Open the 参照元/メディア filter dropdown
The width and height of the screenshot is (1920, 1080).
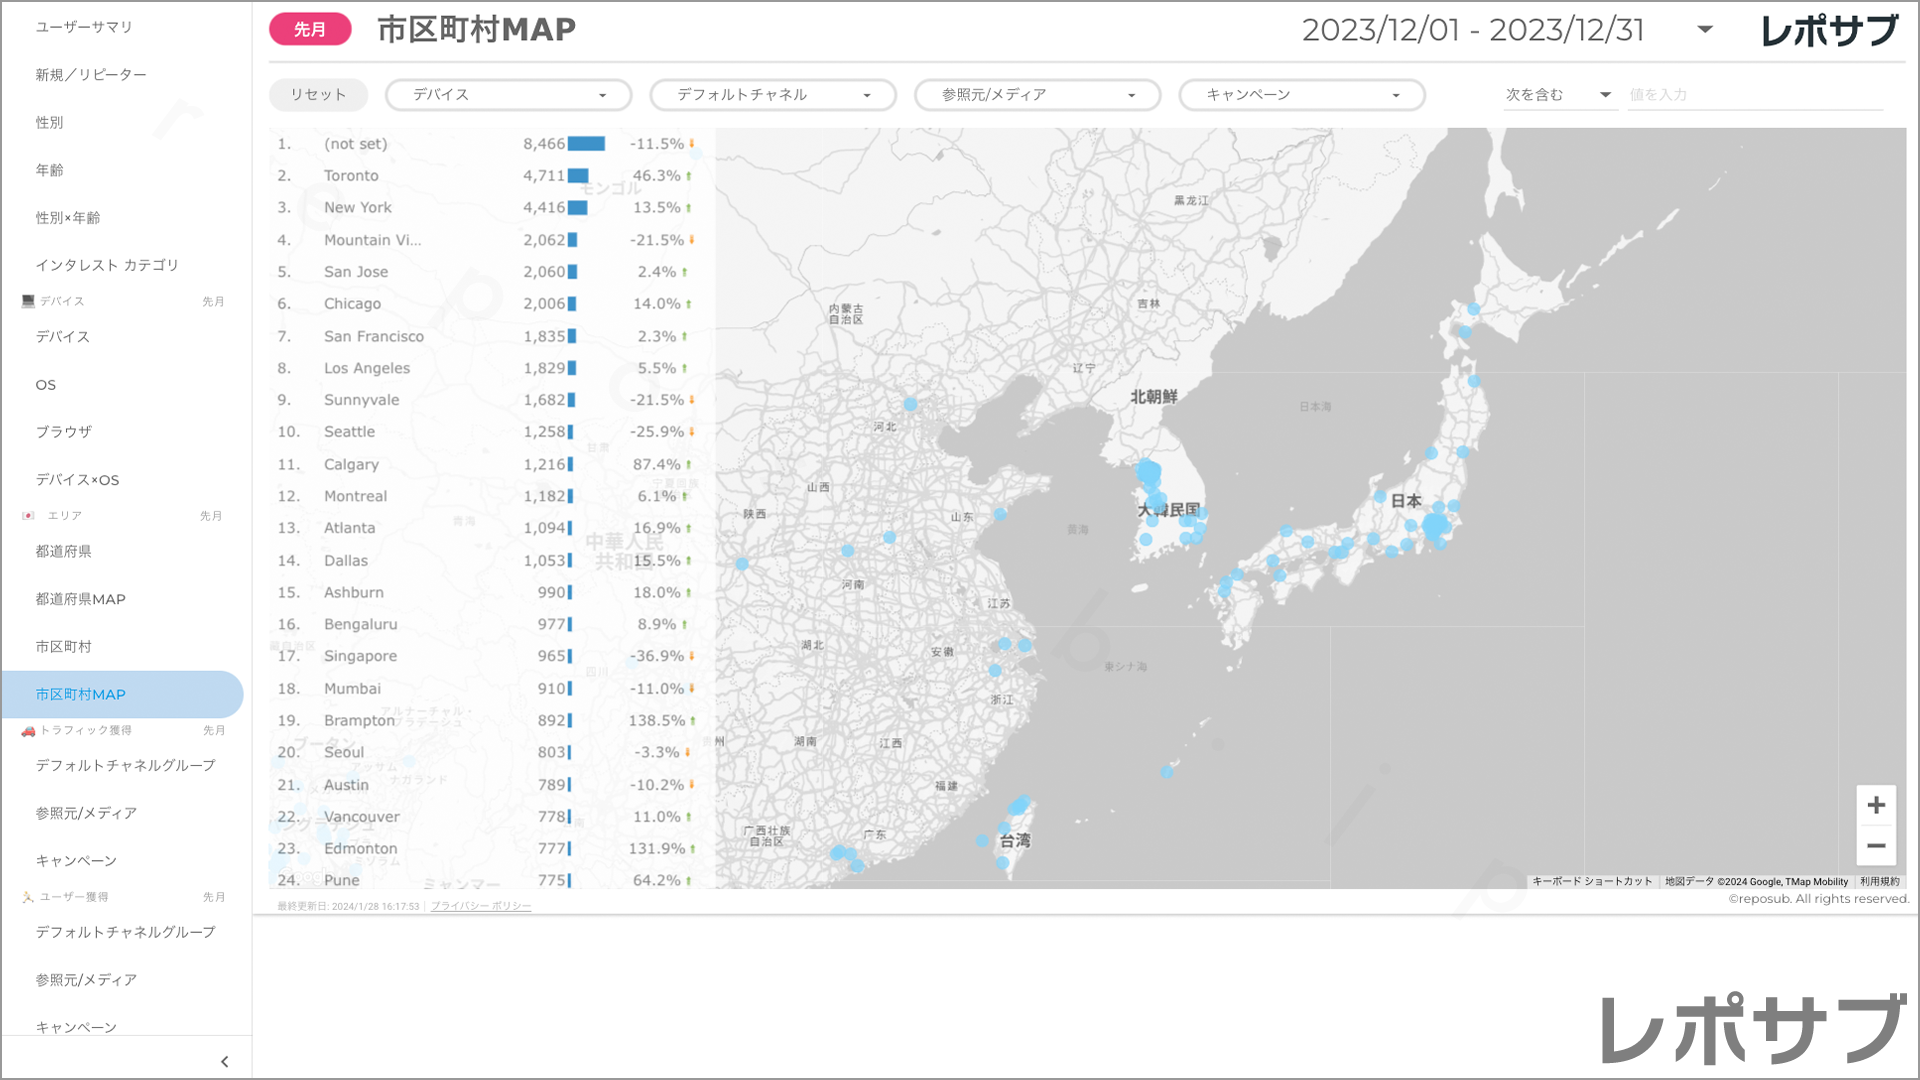tap(1037, 95)
